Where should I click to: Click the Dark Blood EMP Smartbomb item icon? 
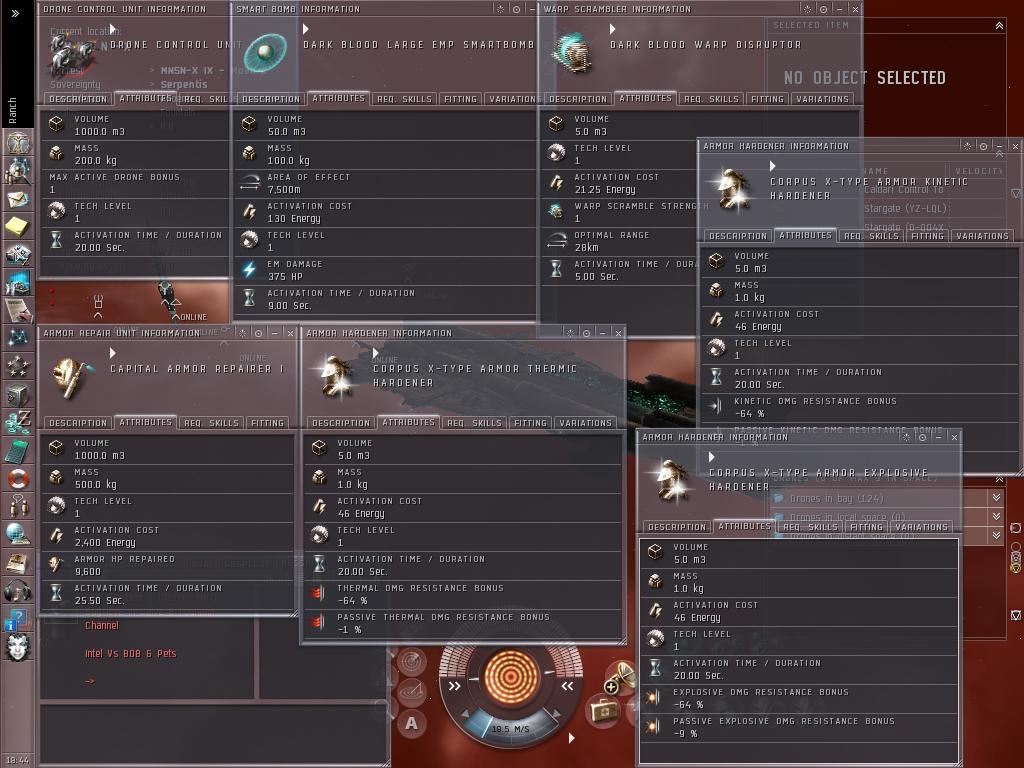[x=265, y=51]
